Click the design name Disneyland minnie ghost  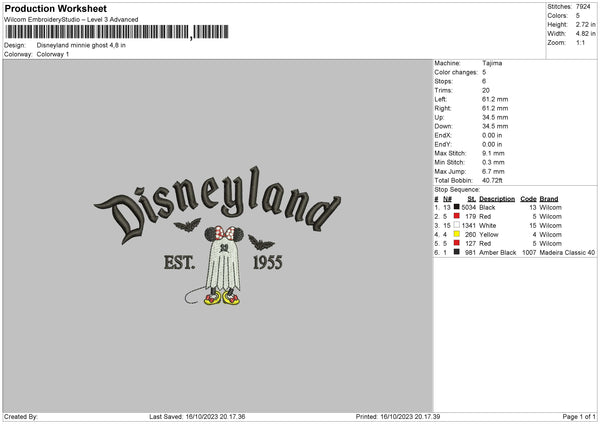click(81, 45)
